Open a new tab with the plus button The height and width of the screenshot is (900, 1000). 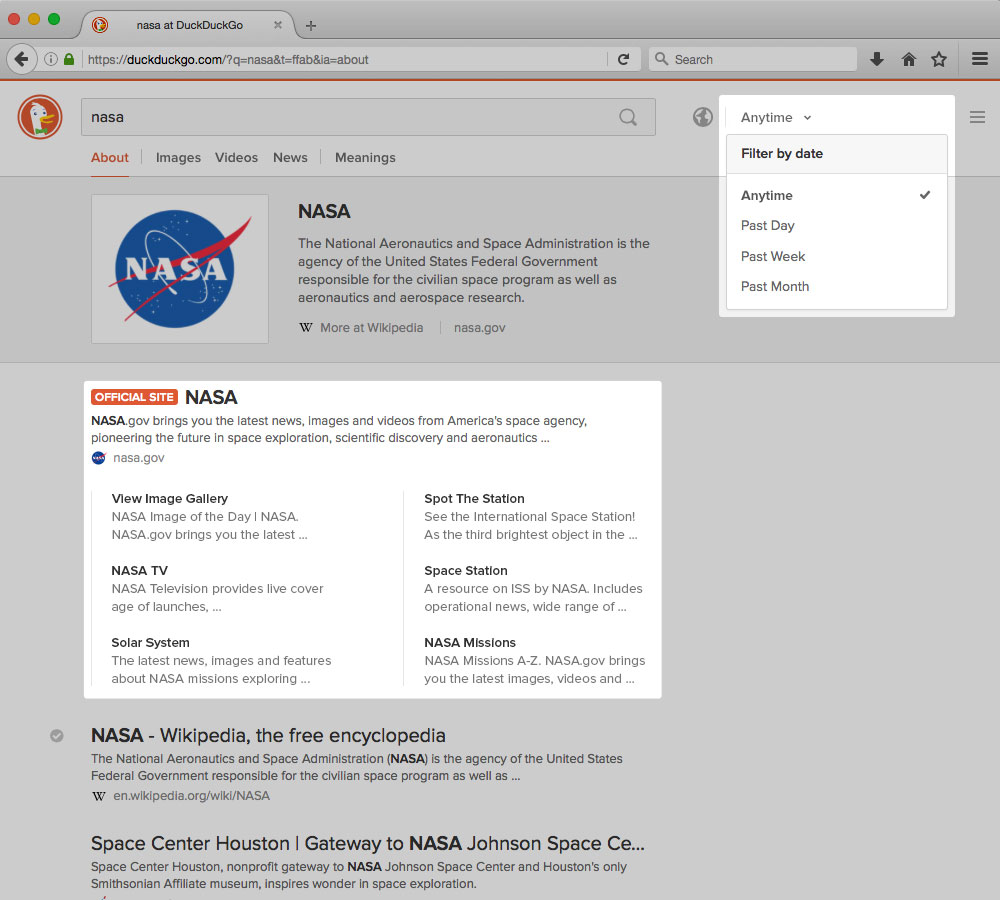(310, 25)
